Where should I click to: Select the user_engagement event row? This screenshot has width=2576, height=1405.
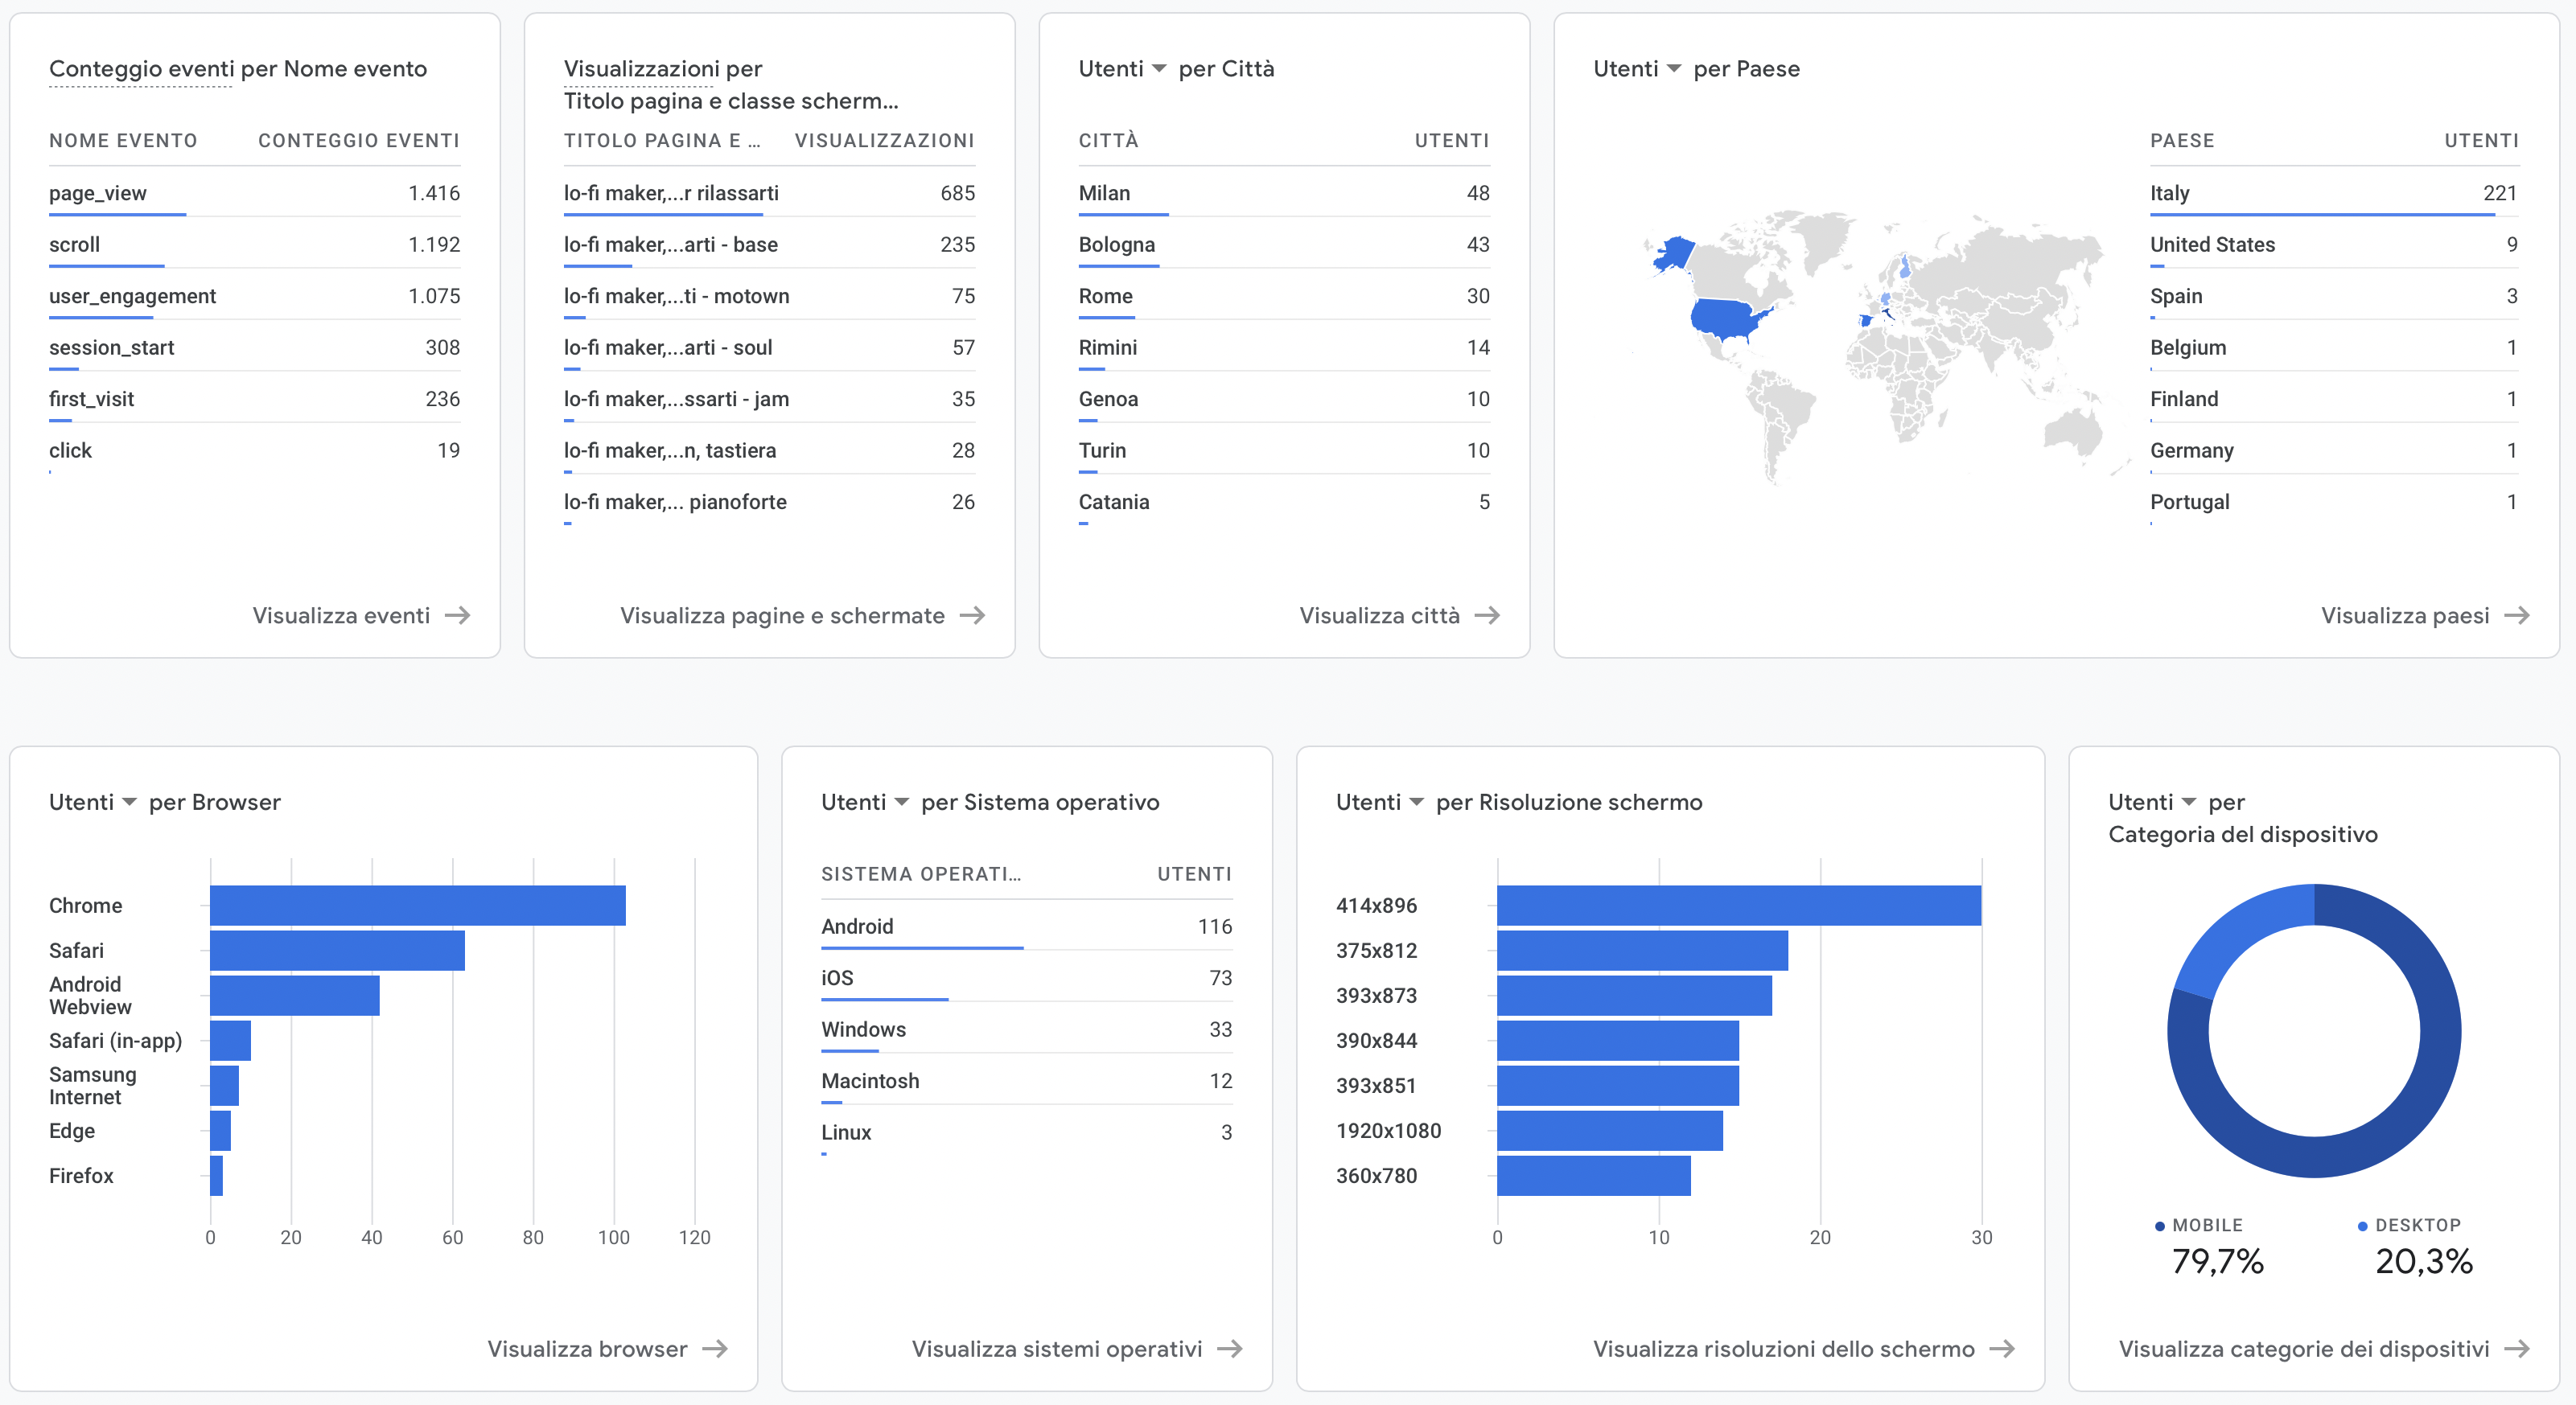[255, 296]
